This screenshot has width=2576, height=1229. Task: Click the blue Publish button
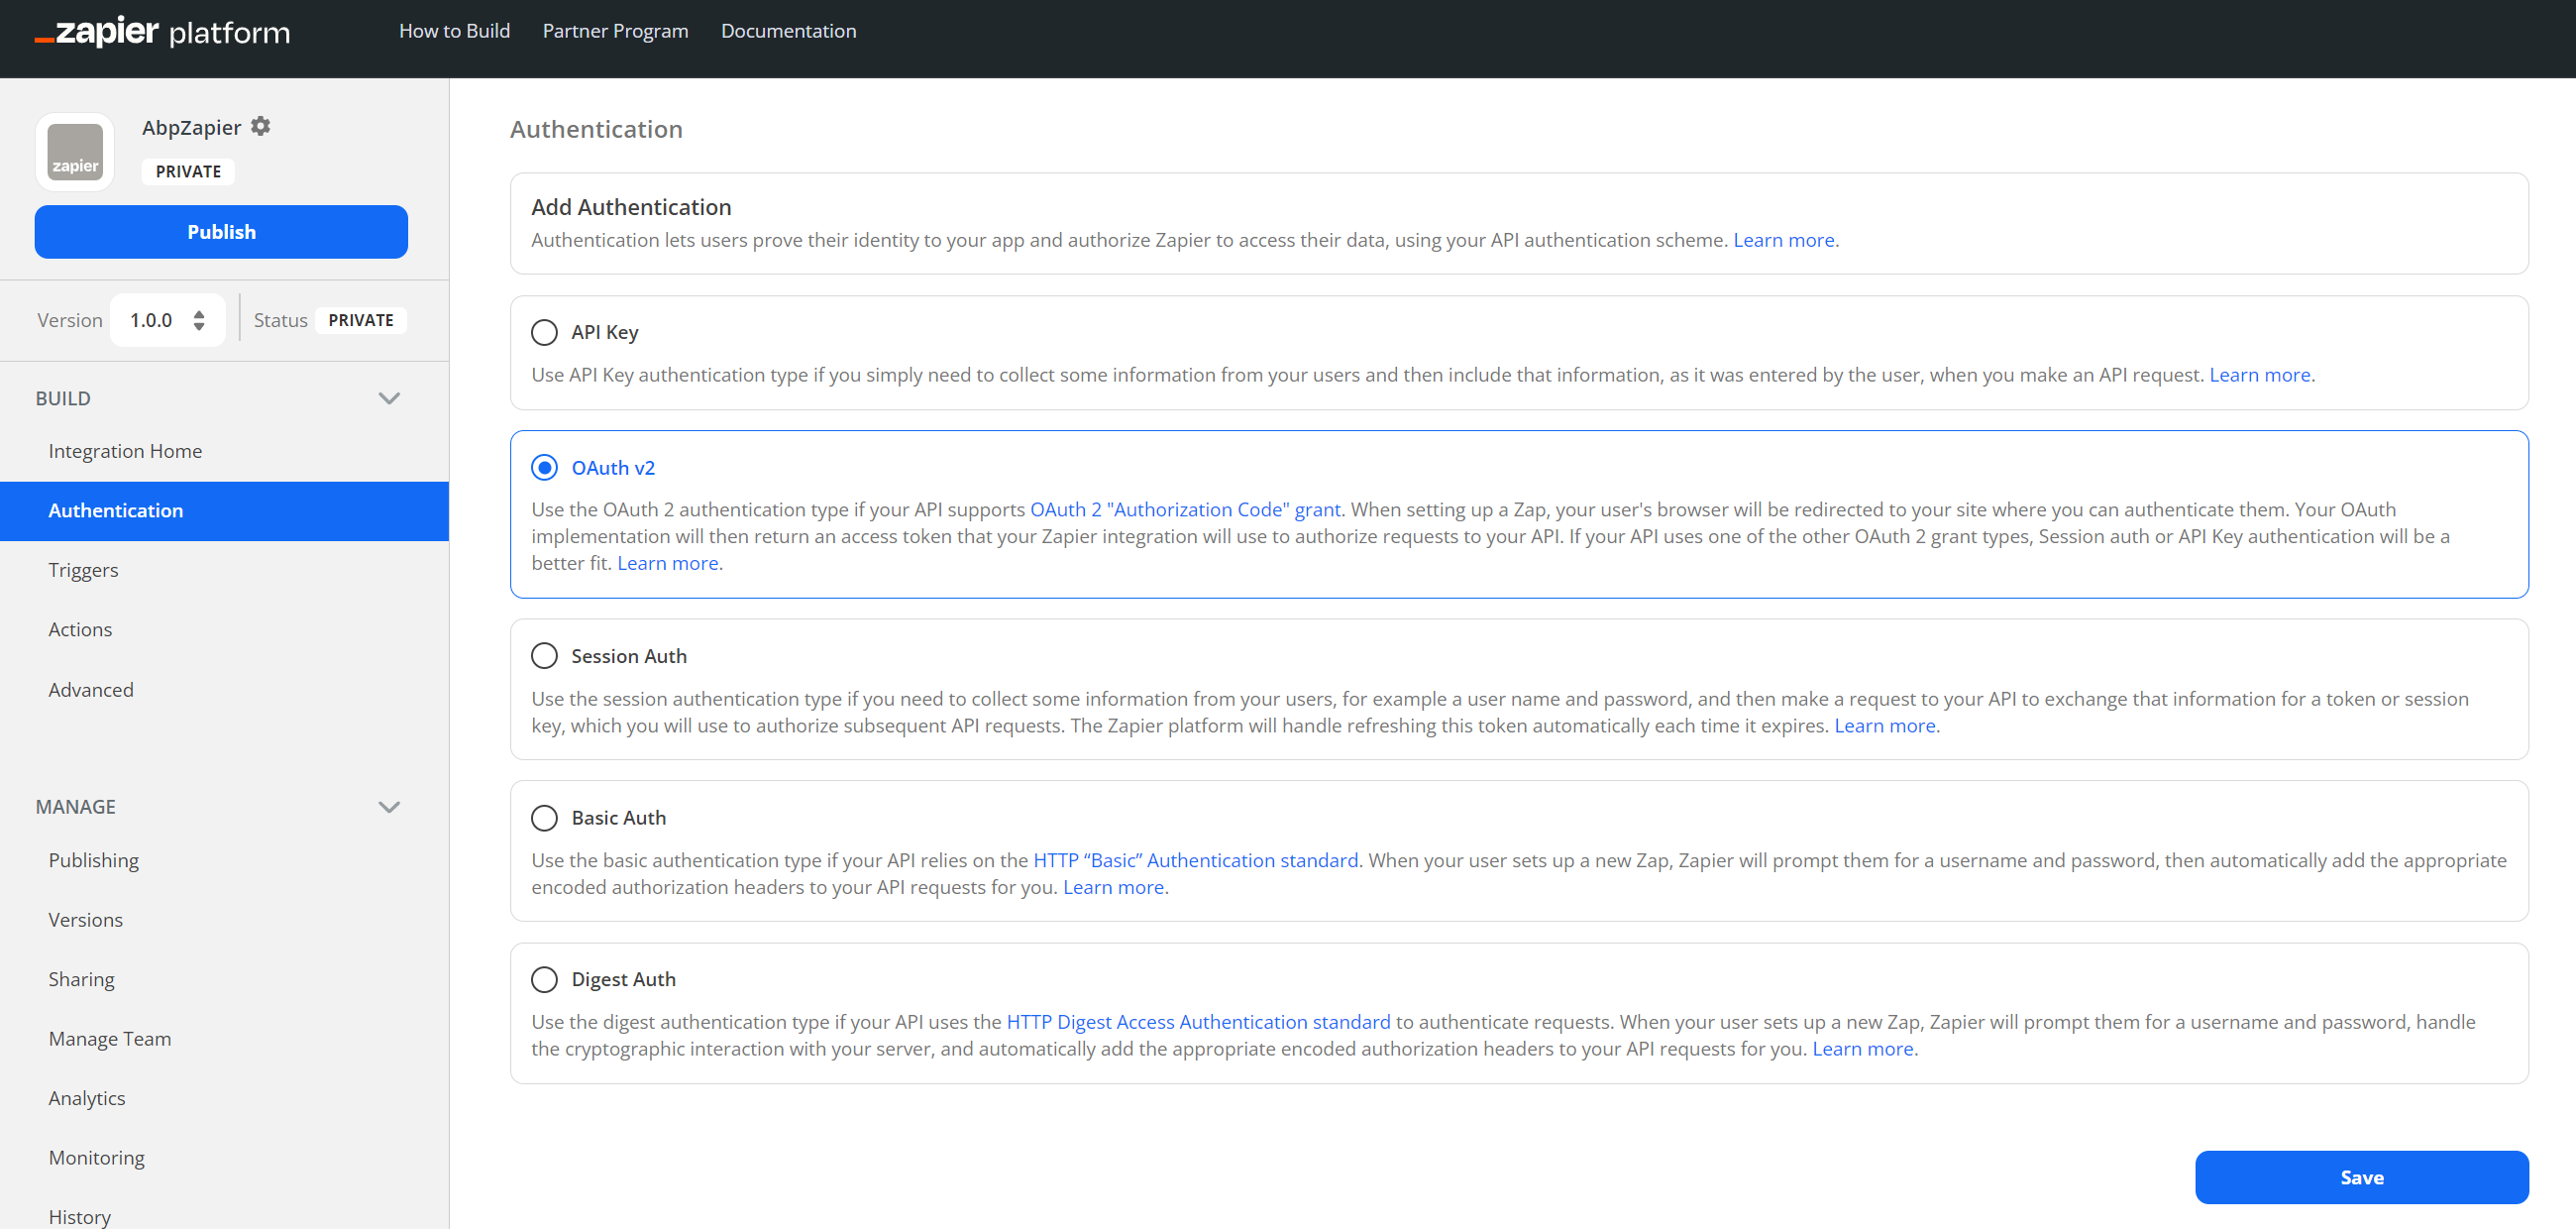pyautogui.click(x=221, y=232)
